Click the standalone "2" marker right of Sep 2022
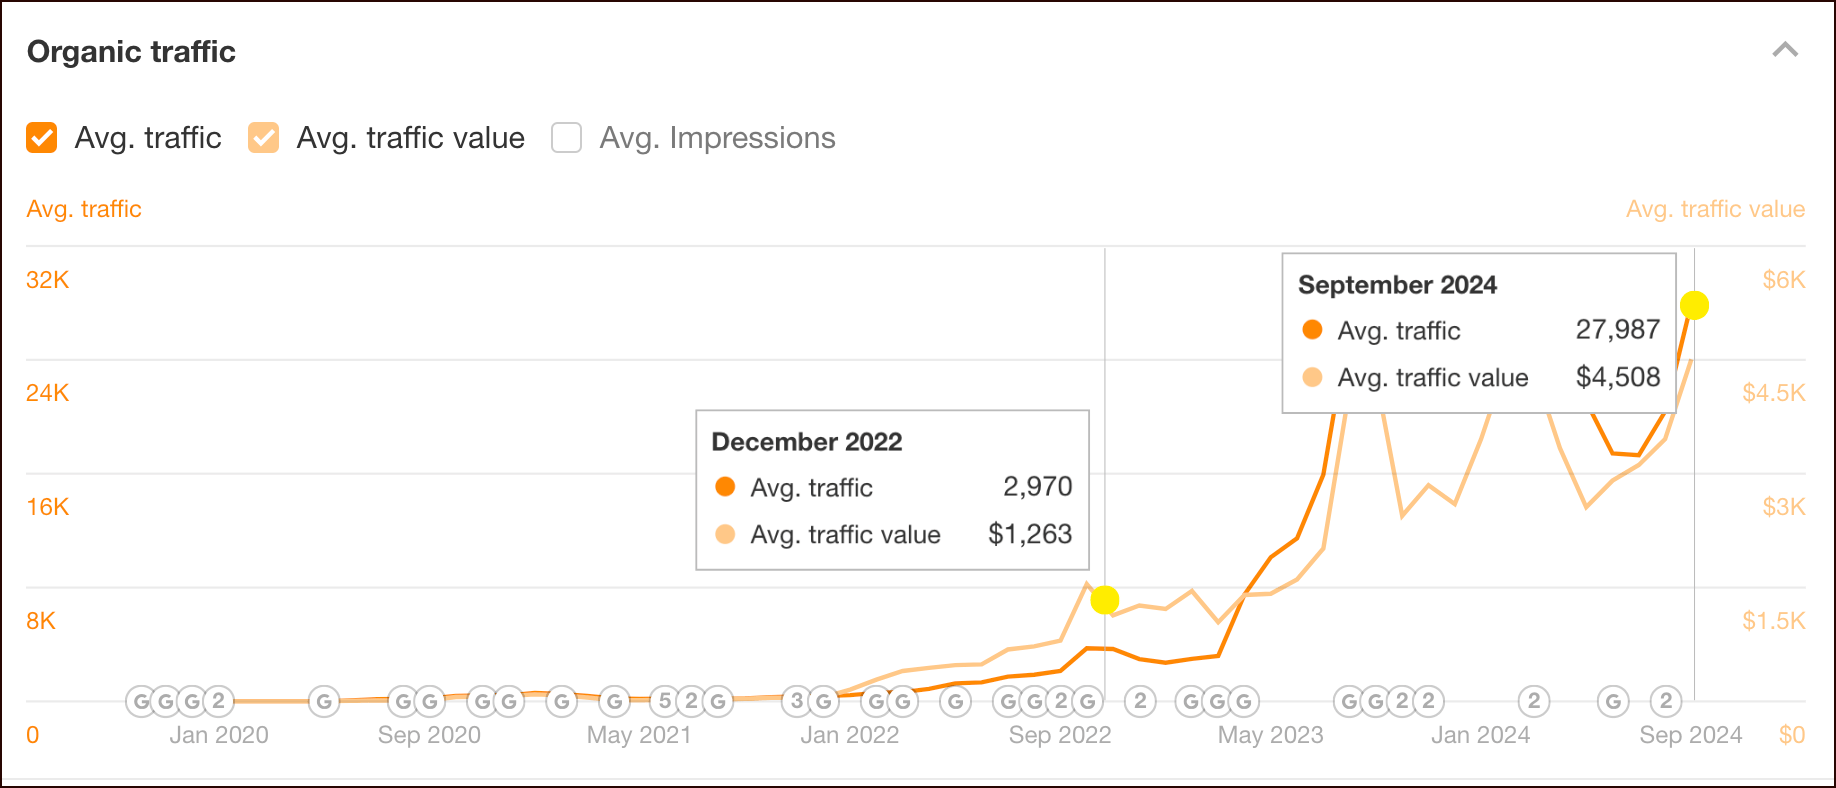This screenshot has width=1836, height=788. (x=1140, y=701)
